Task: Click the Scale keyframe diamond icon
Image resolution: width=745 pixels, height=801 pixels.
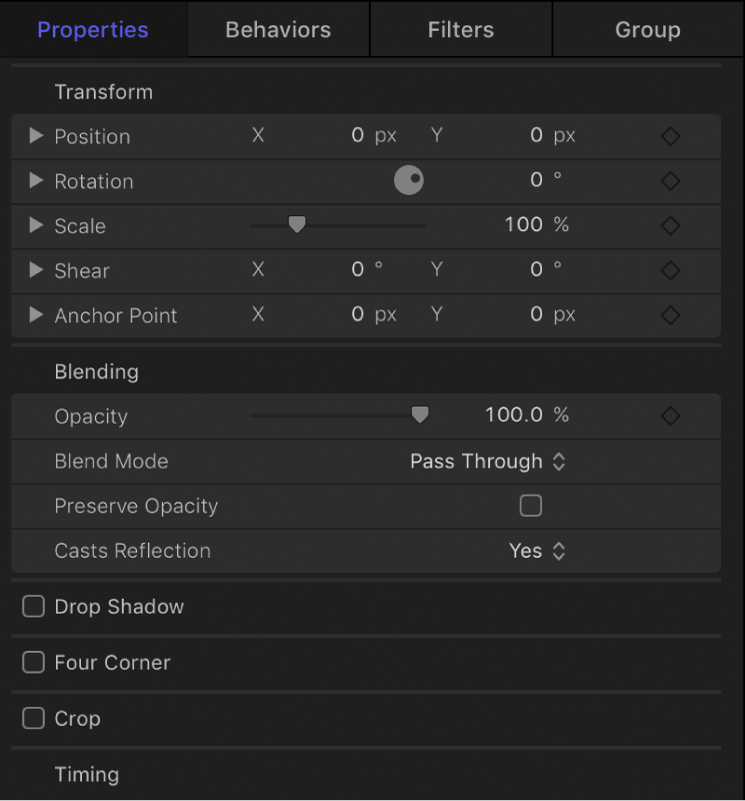Action: tap(670, 226)
